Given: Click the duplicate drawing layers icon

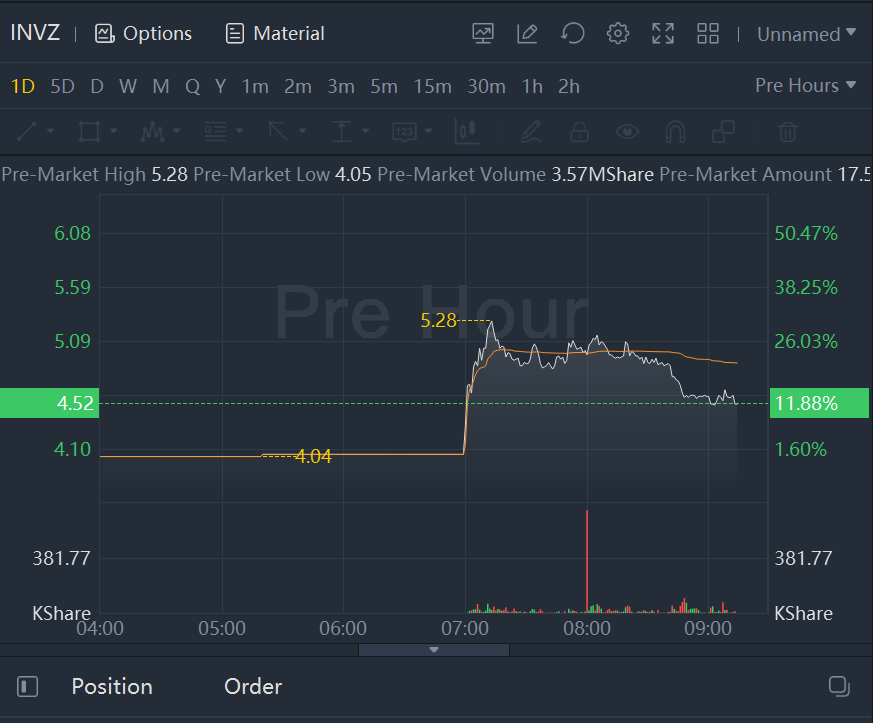Looking at the screenshot, I should click(x=723, y=132).
